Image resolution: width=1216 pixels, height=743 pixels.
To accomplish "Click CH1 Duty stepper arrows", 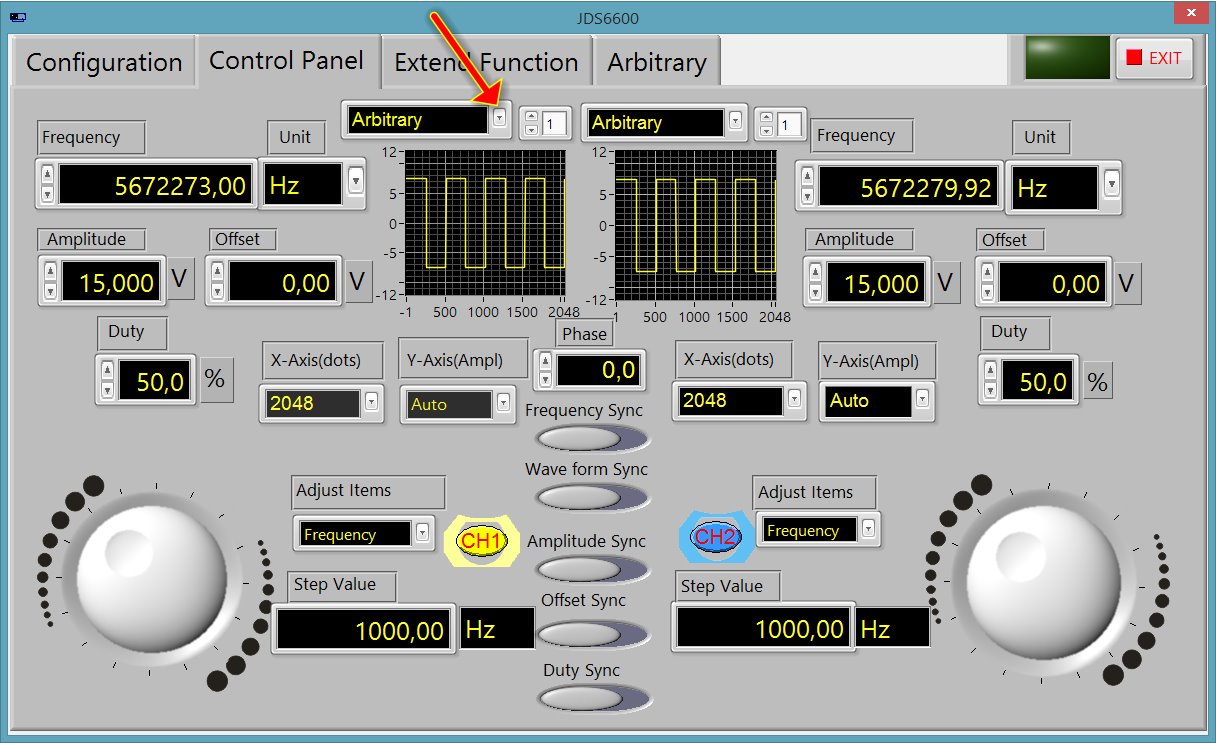I will tap(107, 380).
